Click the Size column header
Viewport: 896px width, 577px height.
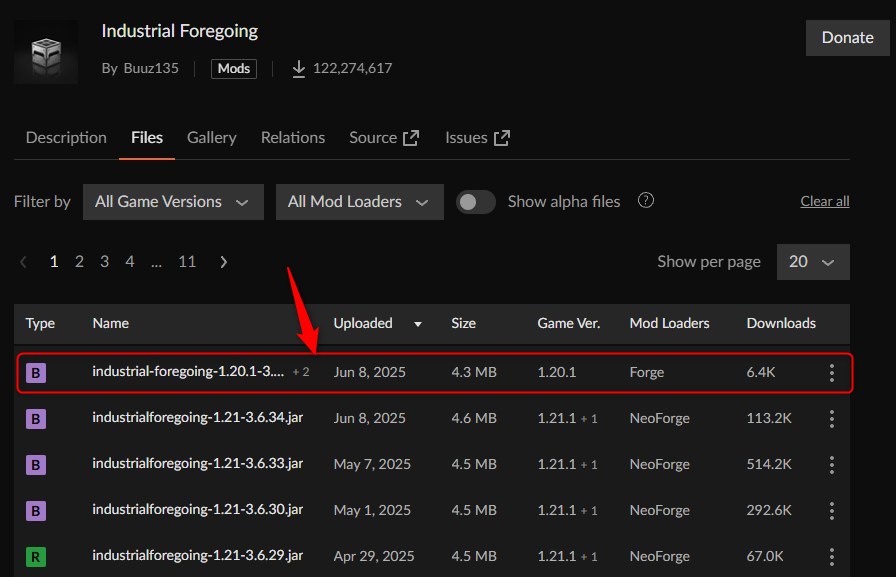click(463, 324)
